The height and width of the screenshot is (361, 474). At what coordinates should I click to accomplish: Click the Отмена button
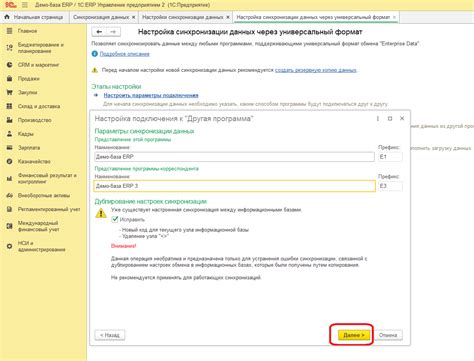click(388, 335)
